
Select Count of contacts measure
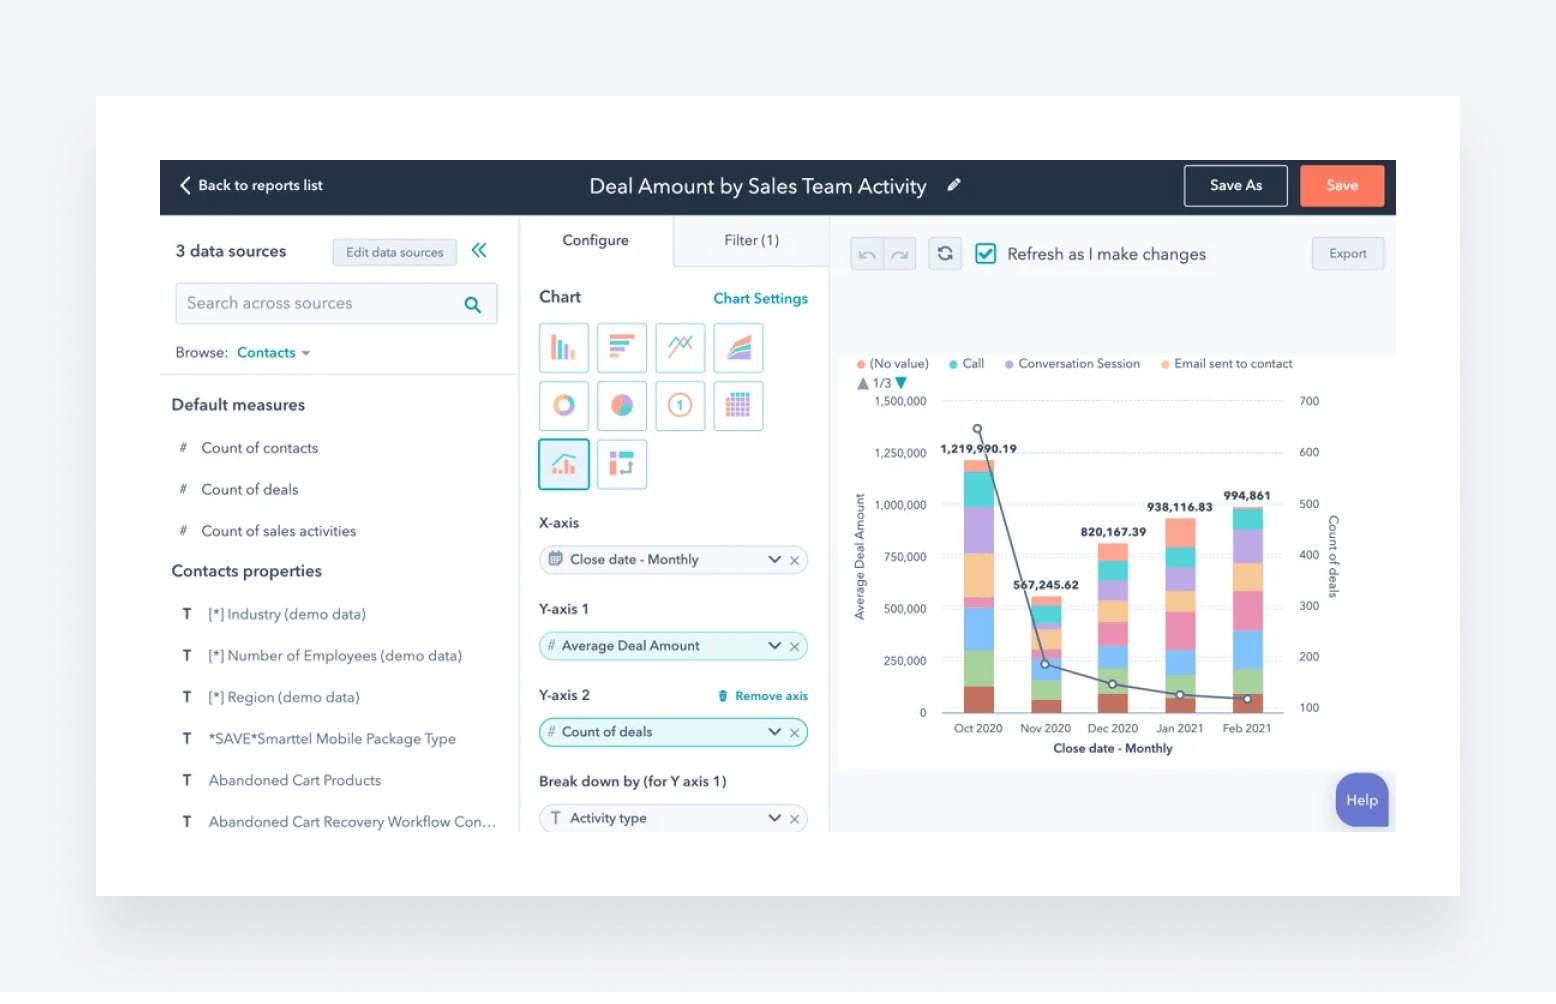tap(260, 449)
